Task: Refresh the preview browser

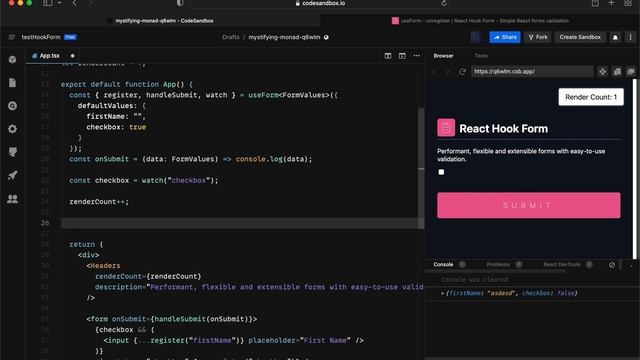Action: [462, 72]
